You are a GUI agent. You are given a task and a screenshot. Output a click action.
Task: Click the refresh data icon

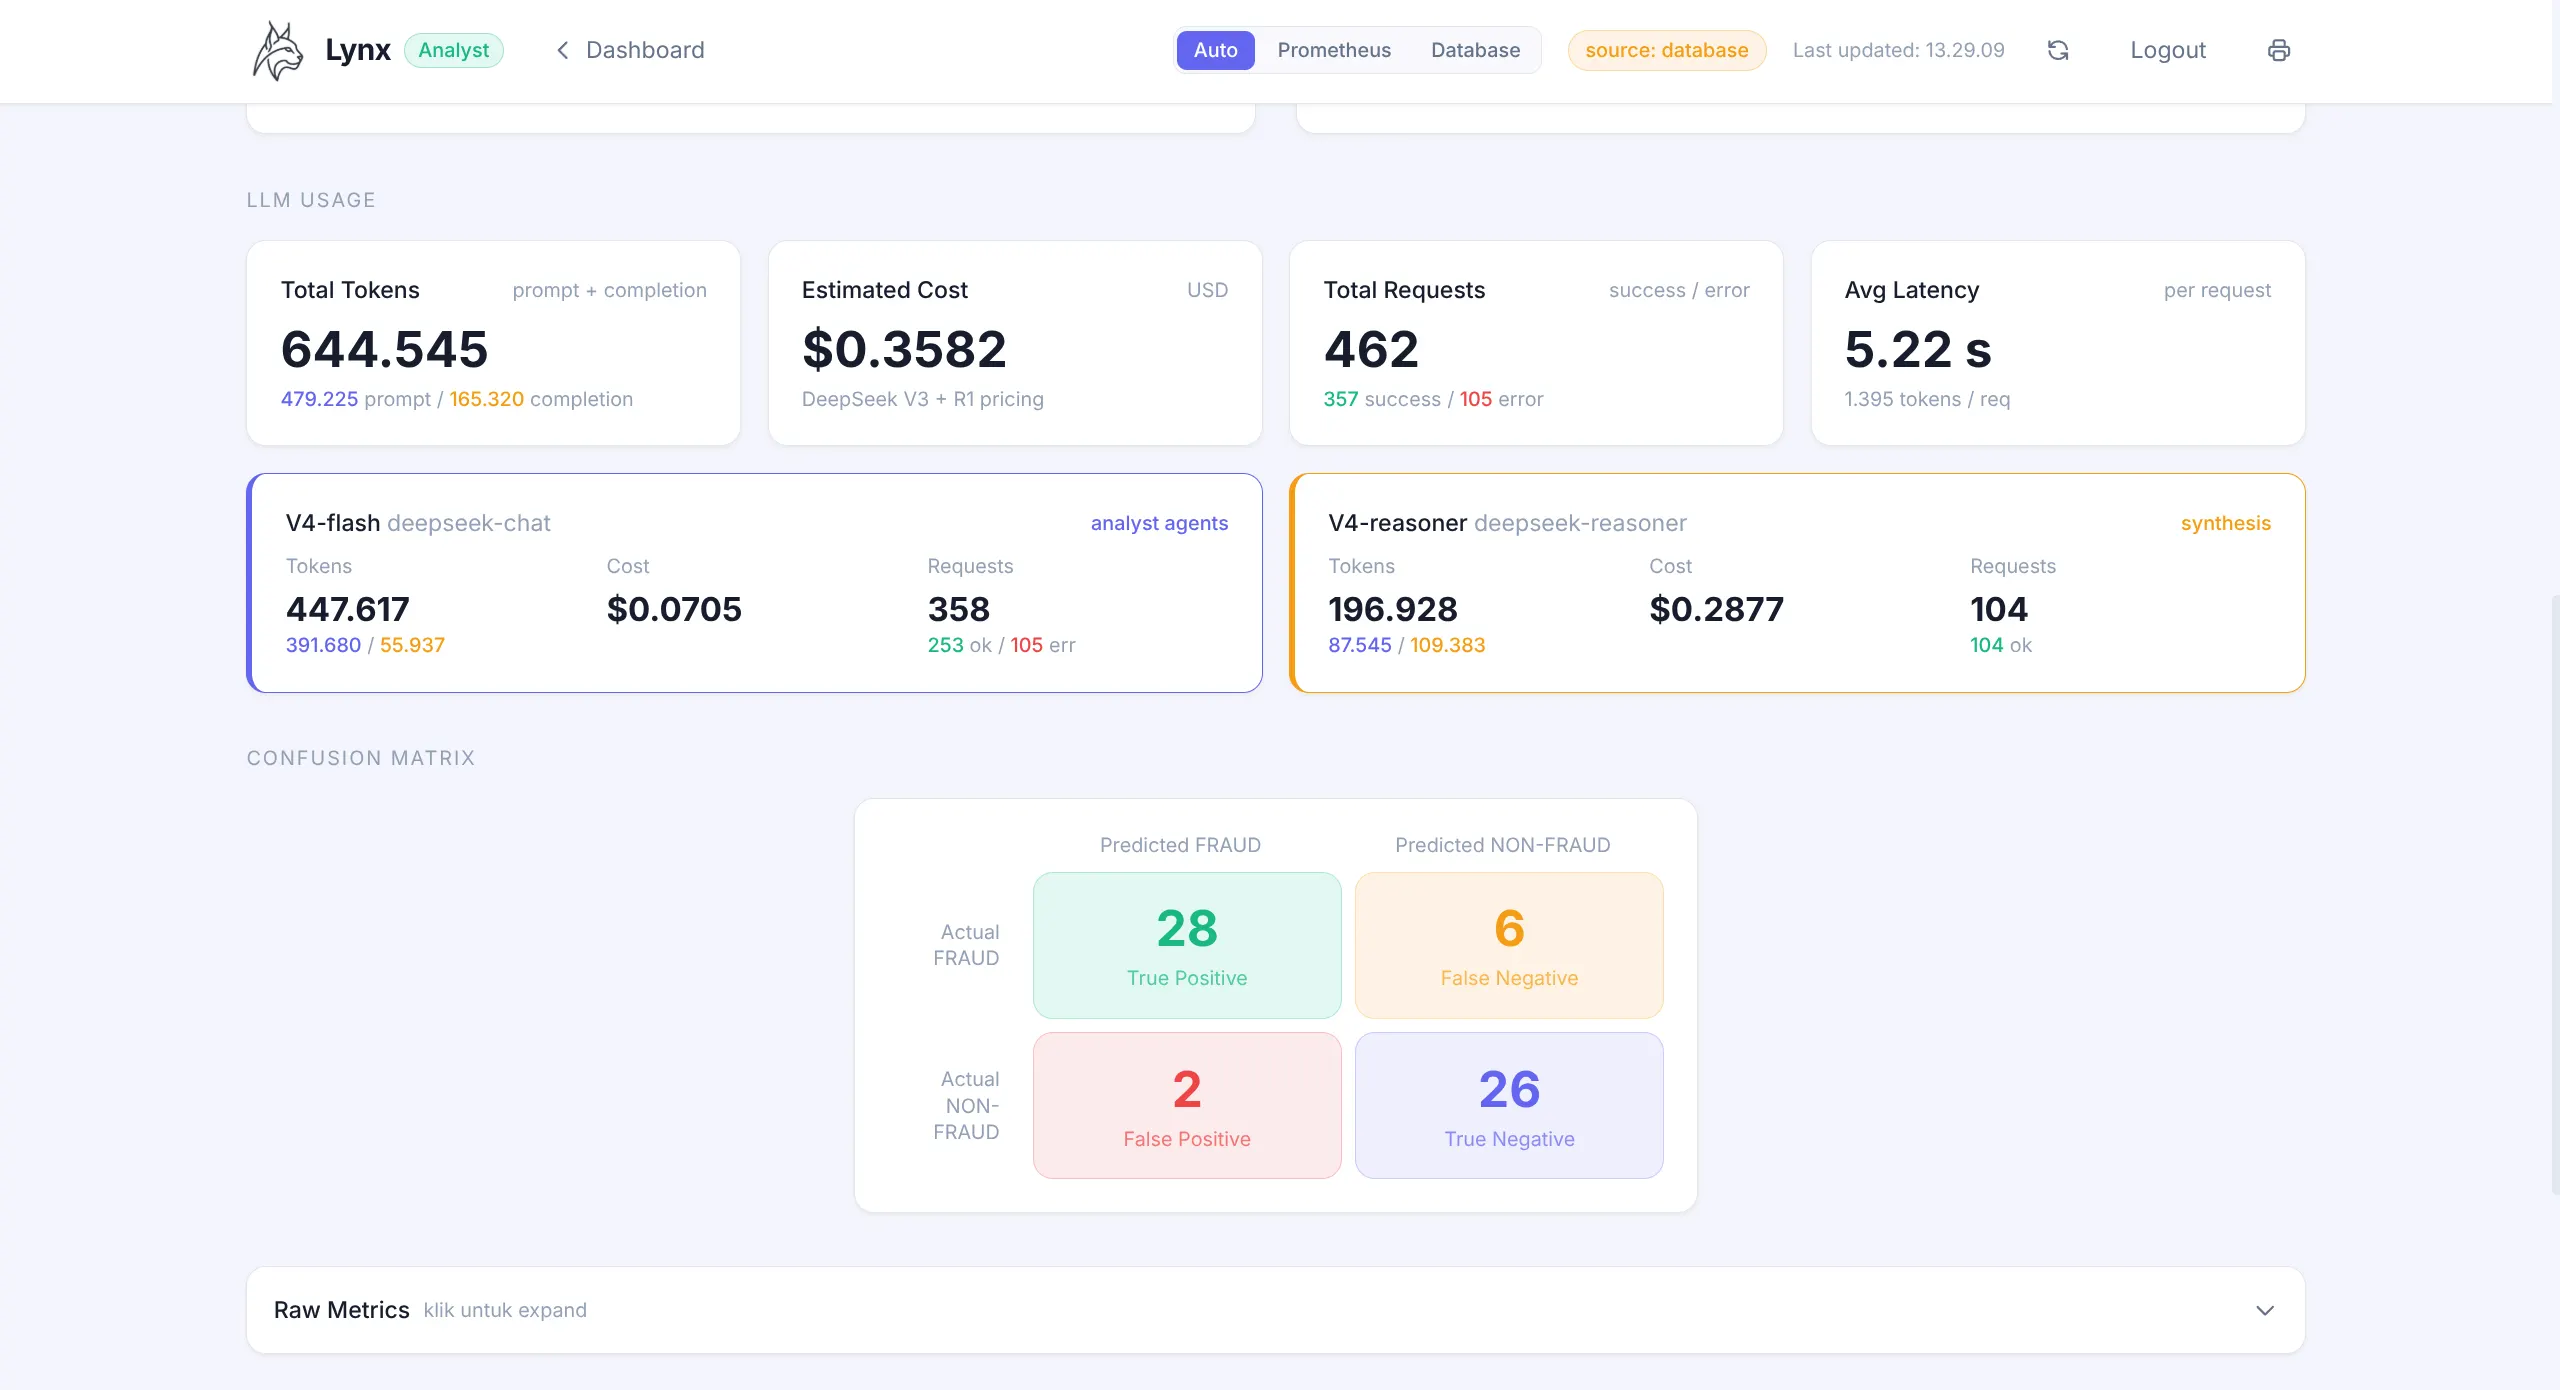pos(2058,50)
